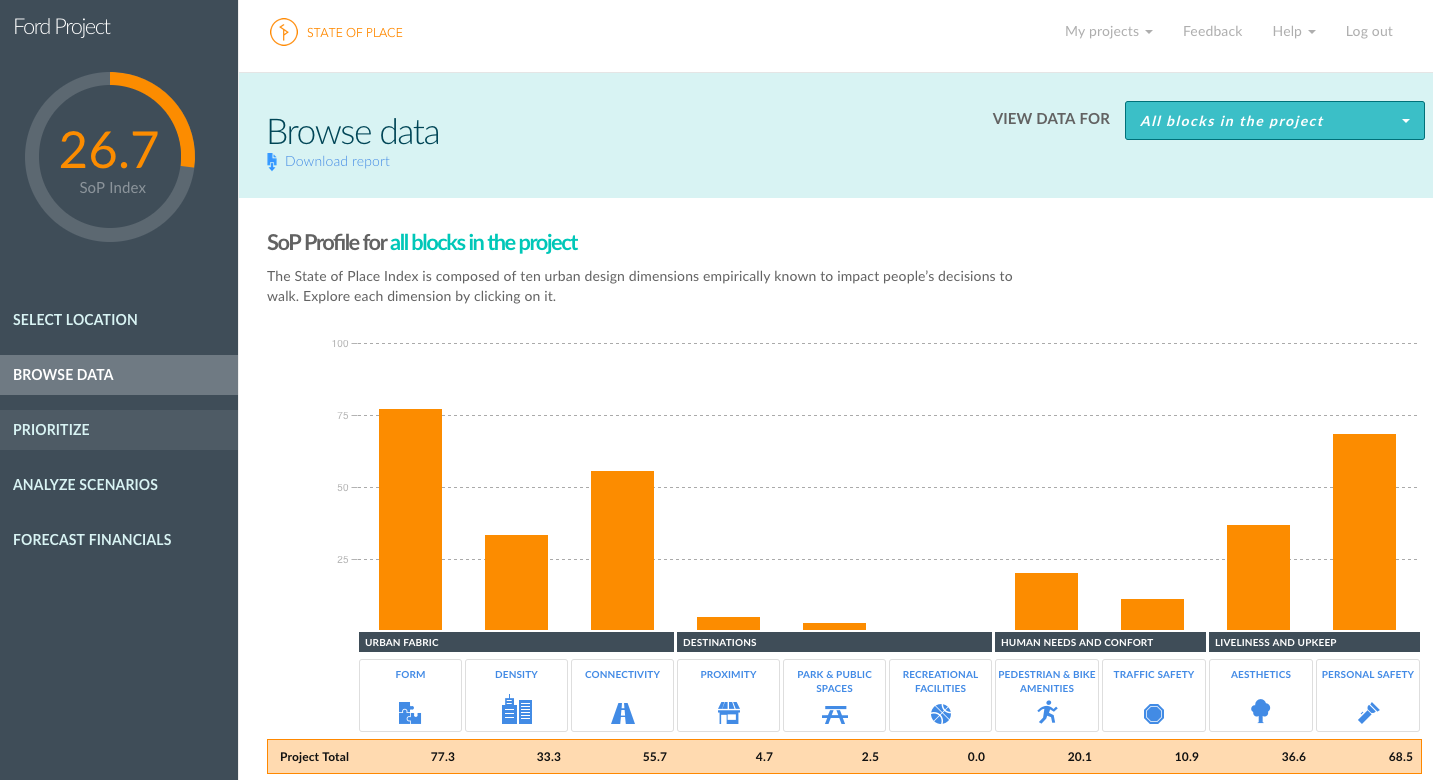Screen dimensions: 1433x780
Task: Select the Recreational Facilities basketball icon
Action: (941, 714)
